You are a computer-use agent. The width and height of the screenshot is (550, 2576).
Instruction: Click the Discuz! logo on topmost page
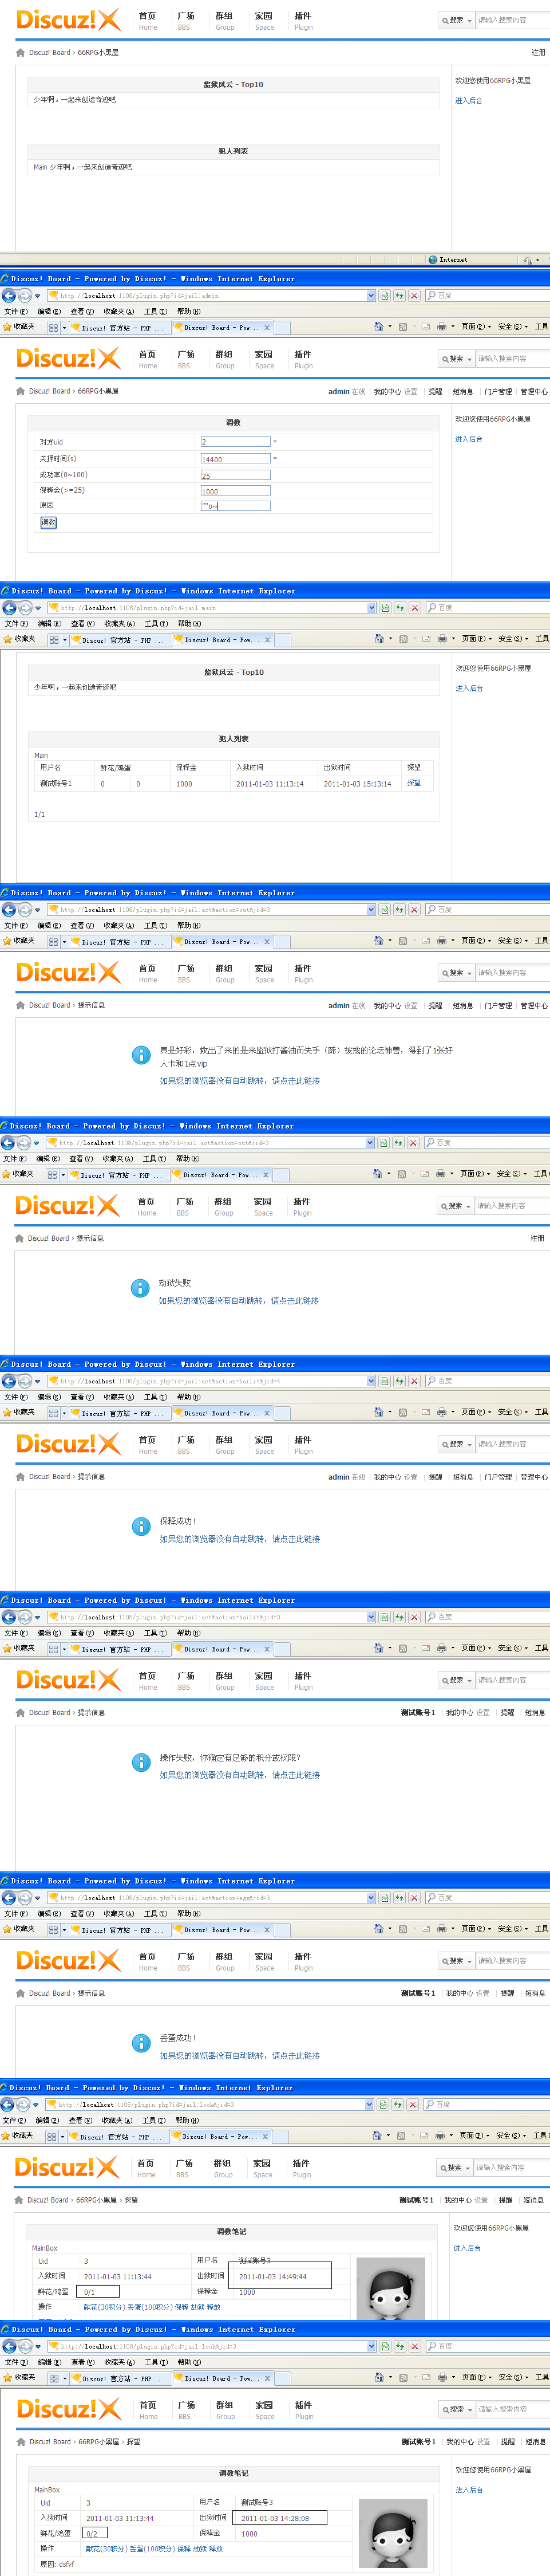pyautogui.click(x=68, y=19)
